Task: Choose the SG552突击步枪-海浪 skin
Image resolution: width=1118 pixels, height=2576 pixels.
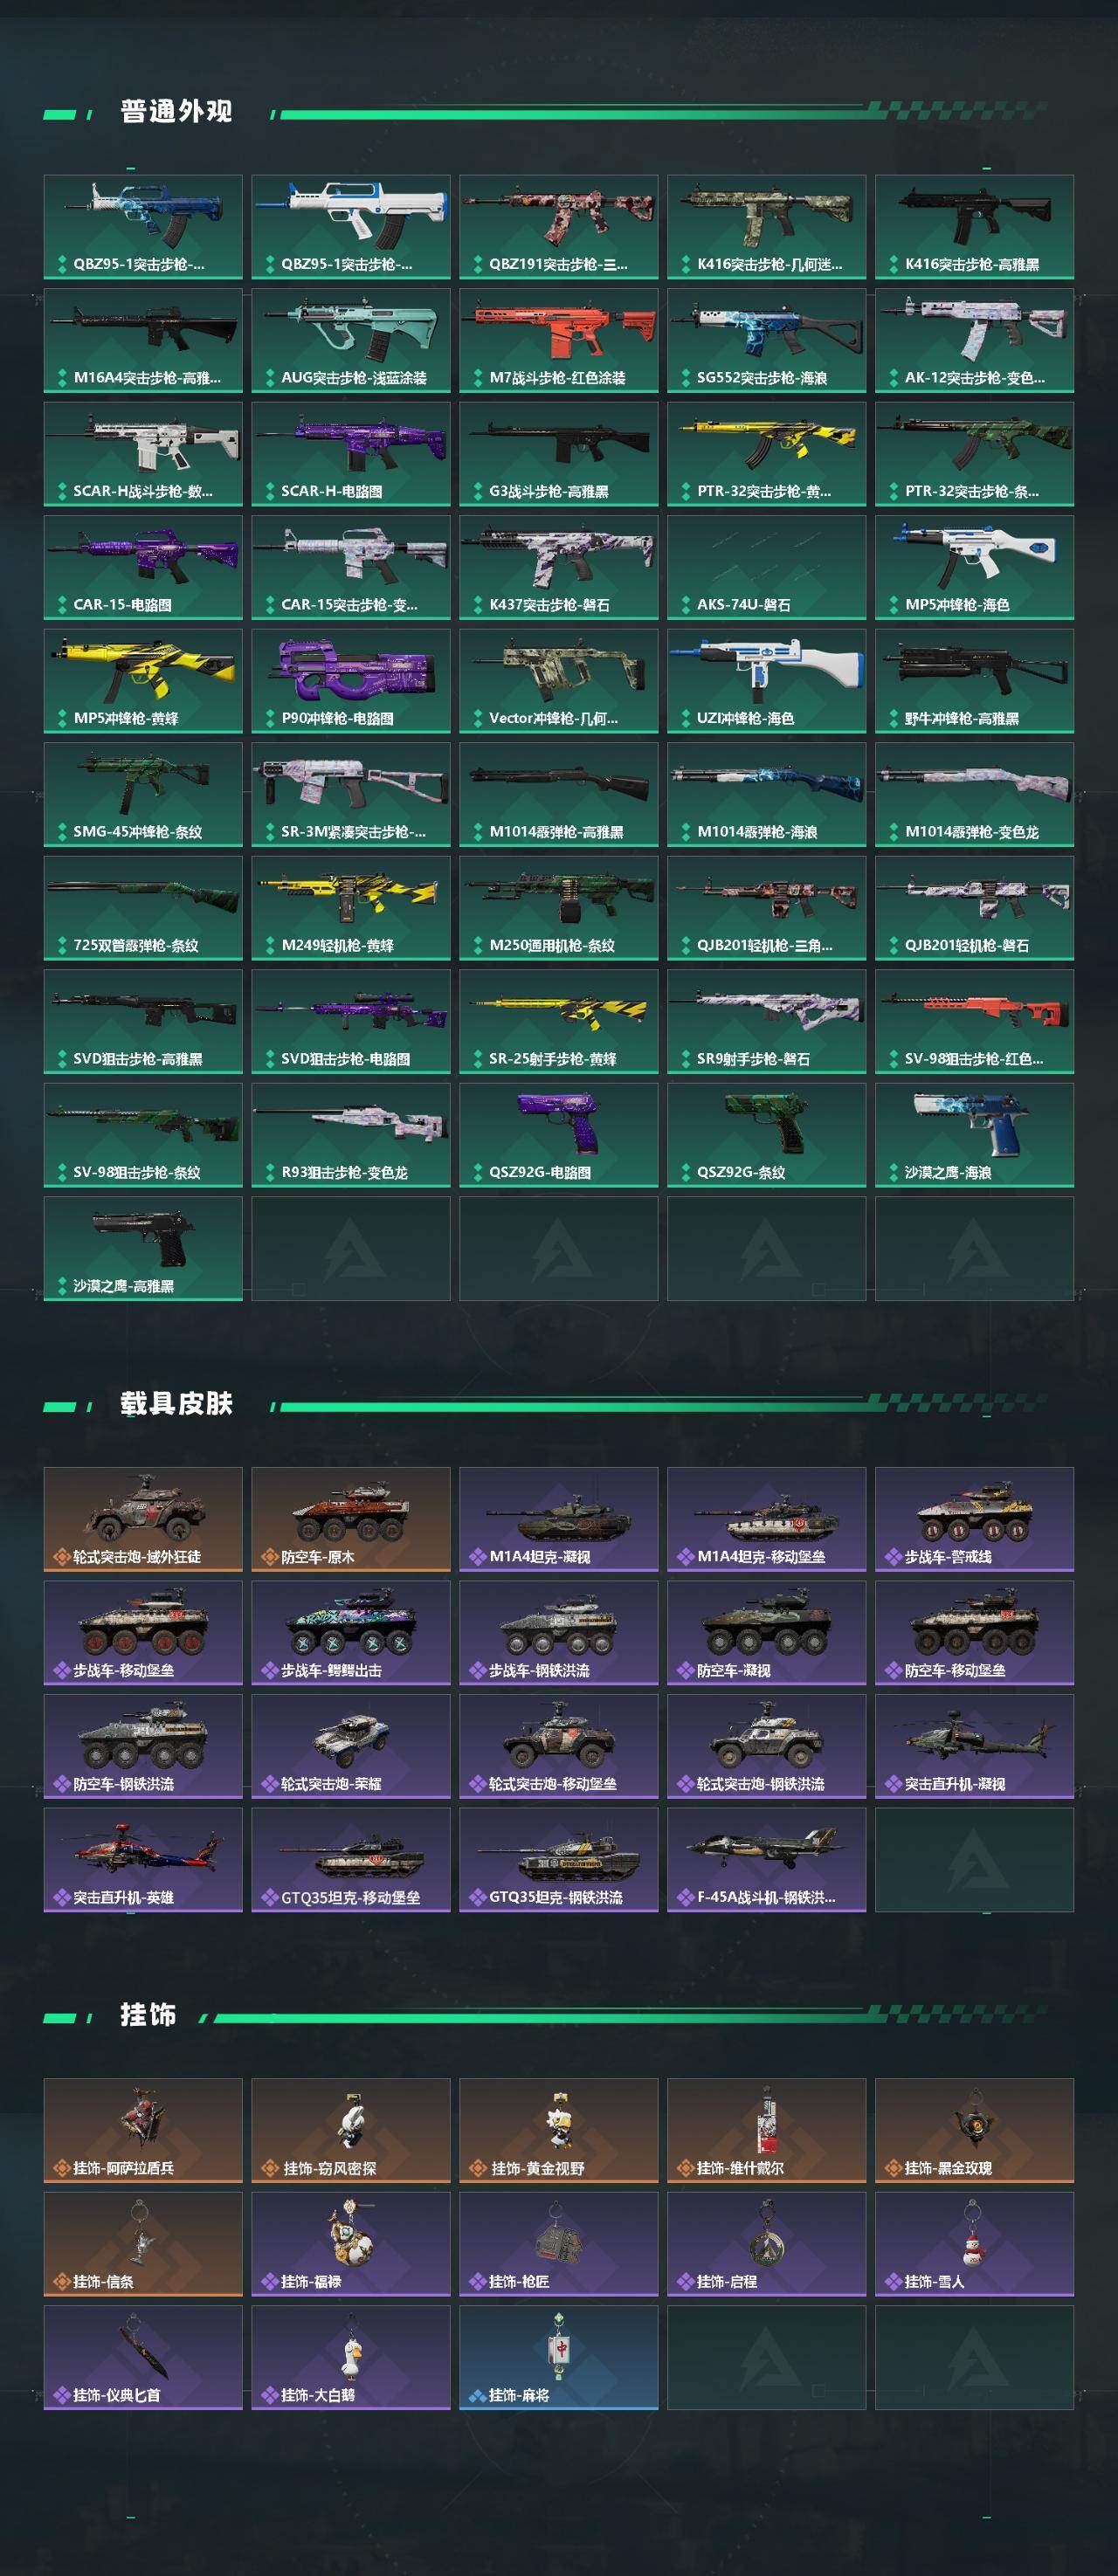Action: pyautogui.click(x=767, y=340)
